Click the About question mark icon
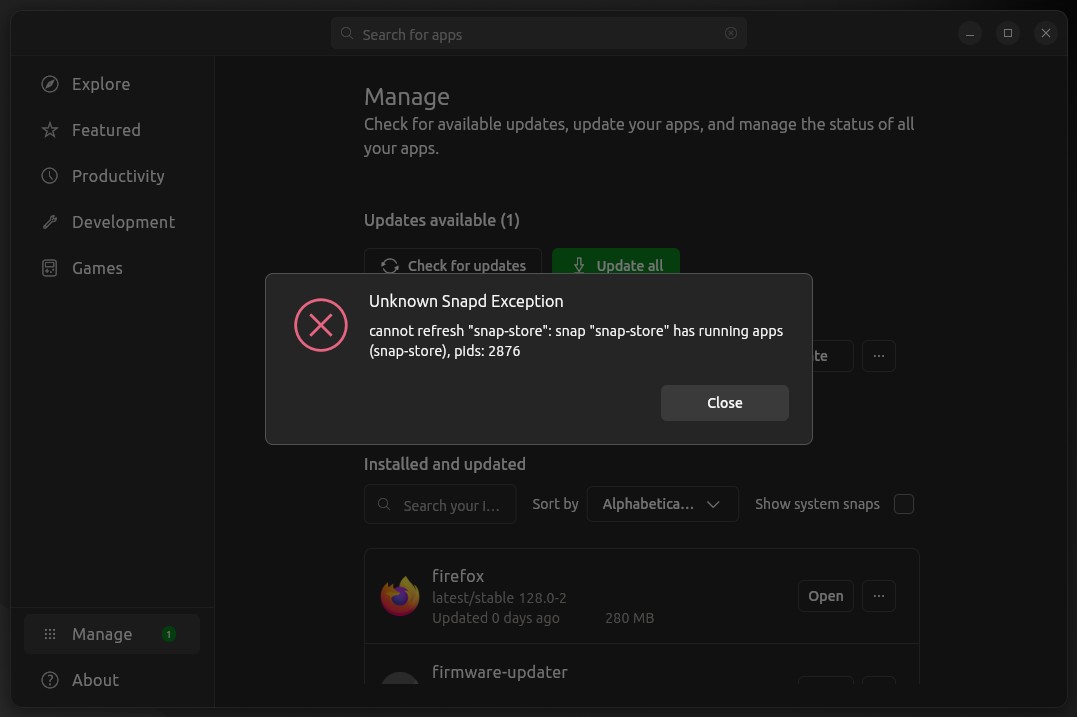The width and height of the screenshot is (1077, 717). 49,680
